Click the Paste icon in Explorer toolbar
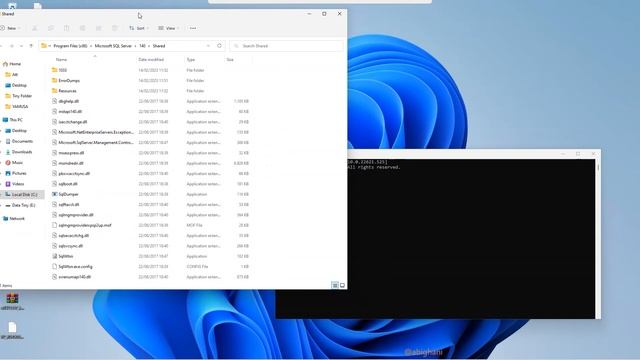 tap(67, 28)
